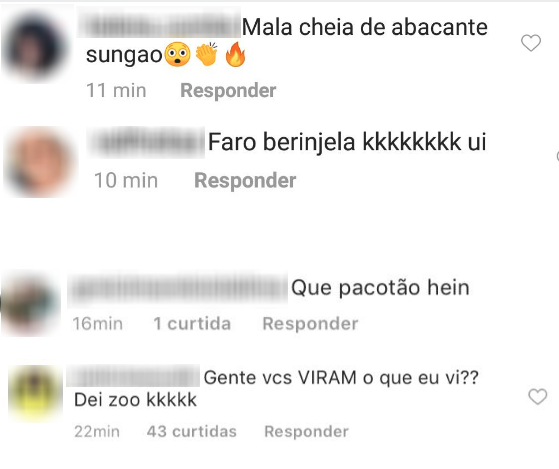The height and width of the screenshot is (469, 559).
Task: View who gave the 43 curtidas
Action: (x=191, y=431)
